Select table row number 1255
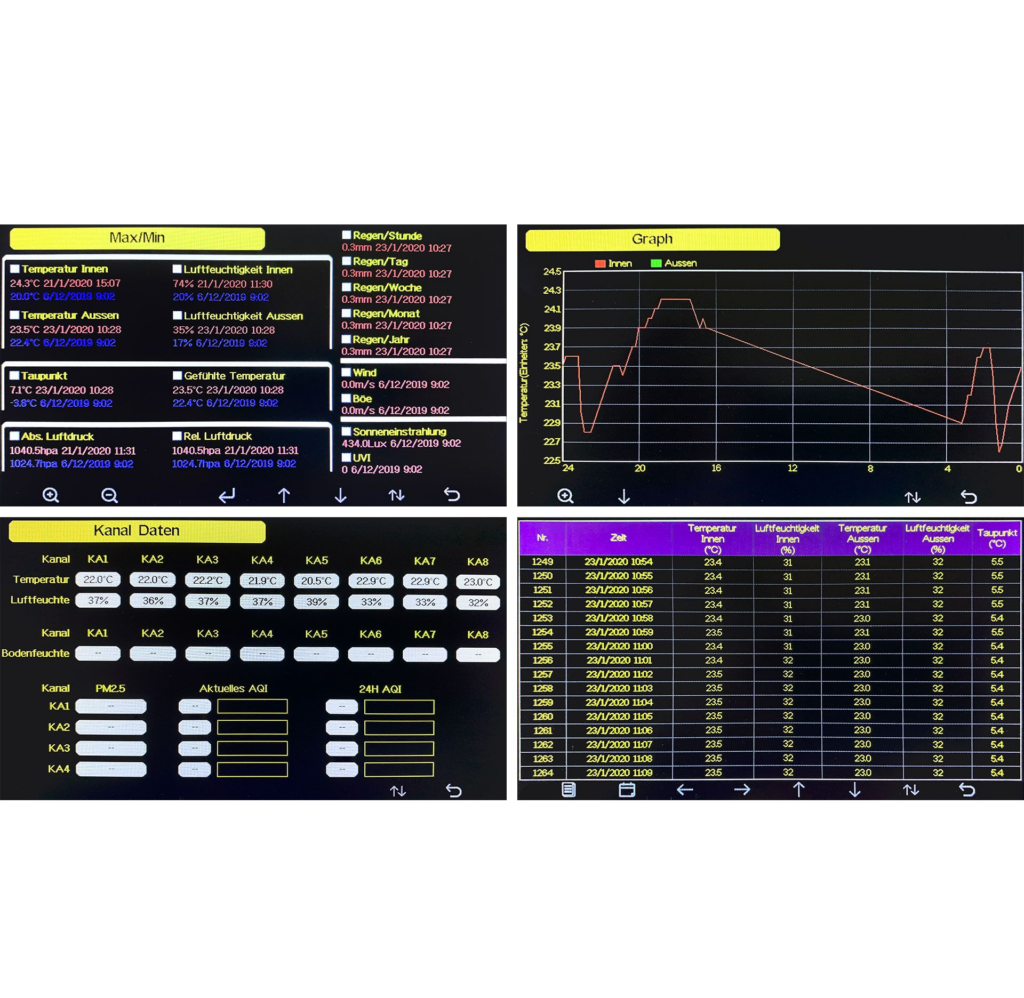The height and width of the screenshot is (998, 1024). tap(542, 646)
